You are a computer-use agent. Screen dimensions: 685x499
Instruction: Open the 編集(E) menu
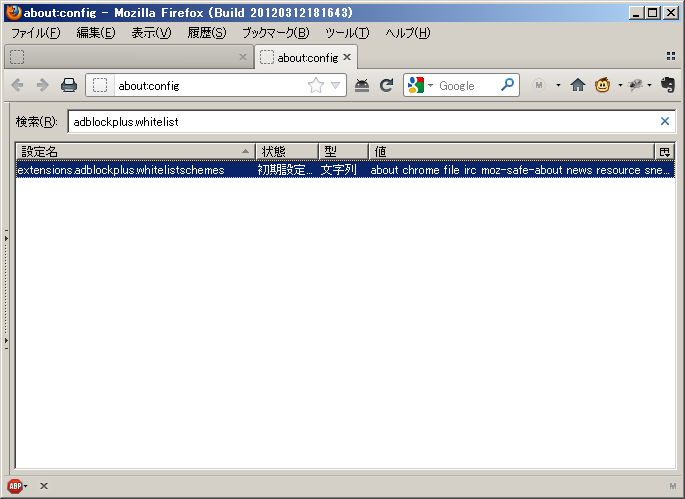point(96,33)
